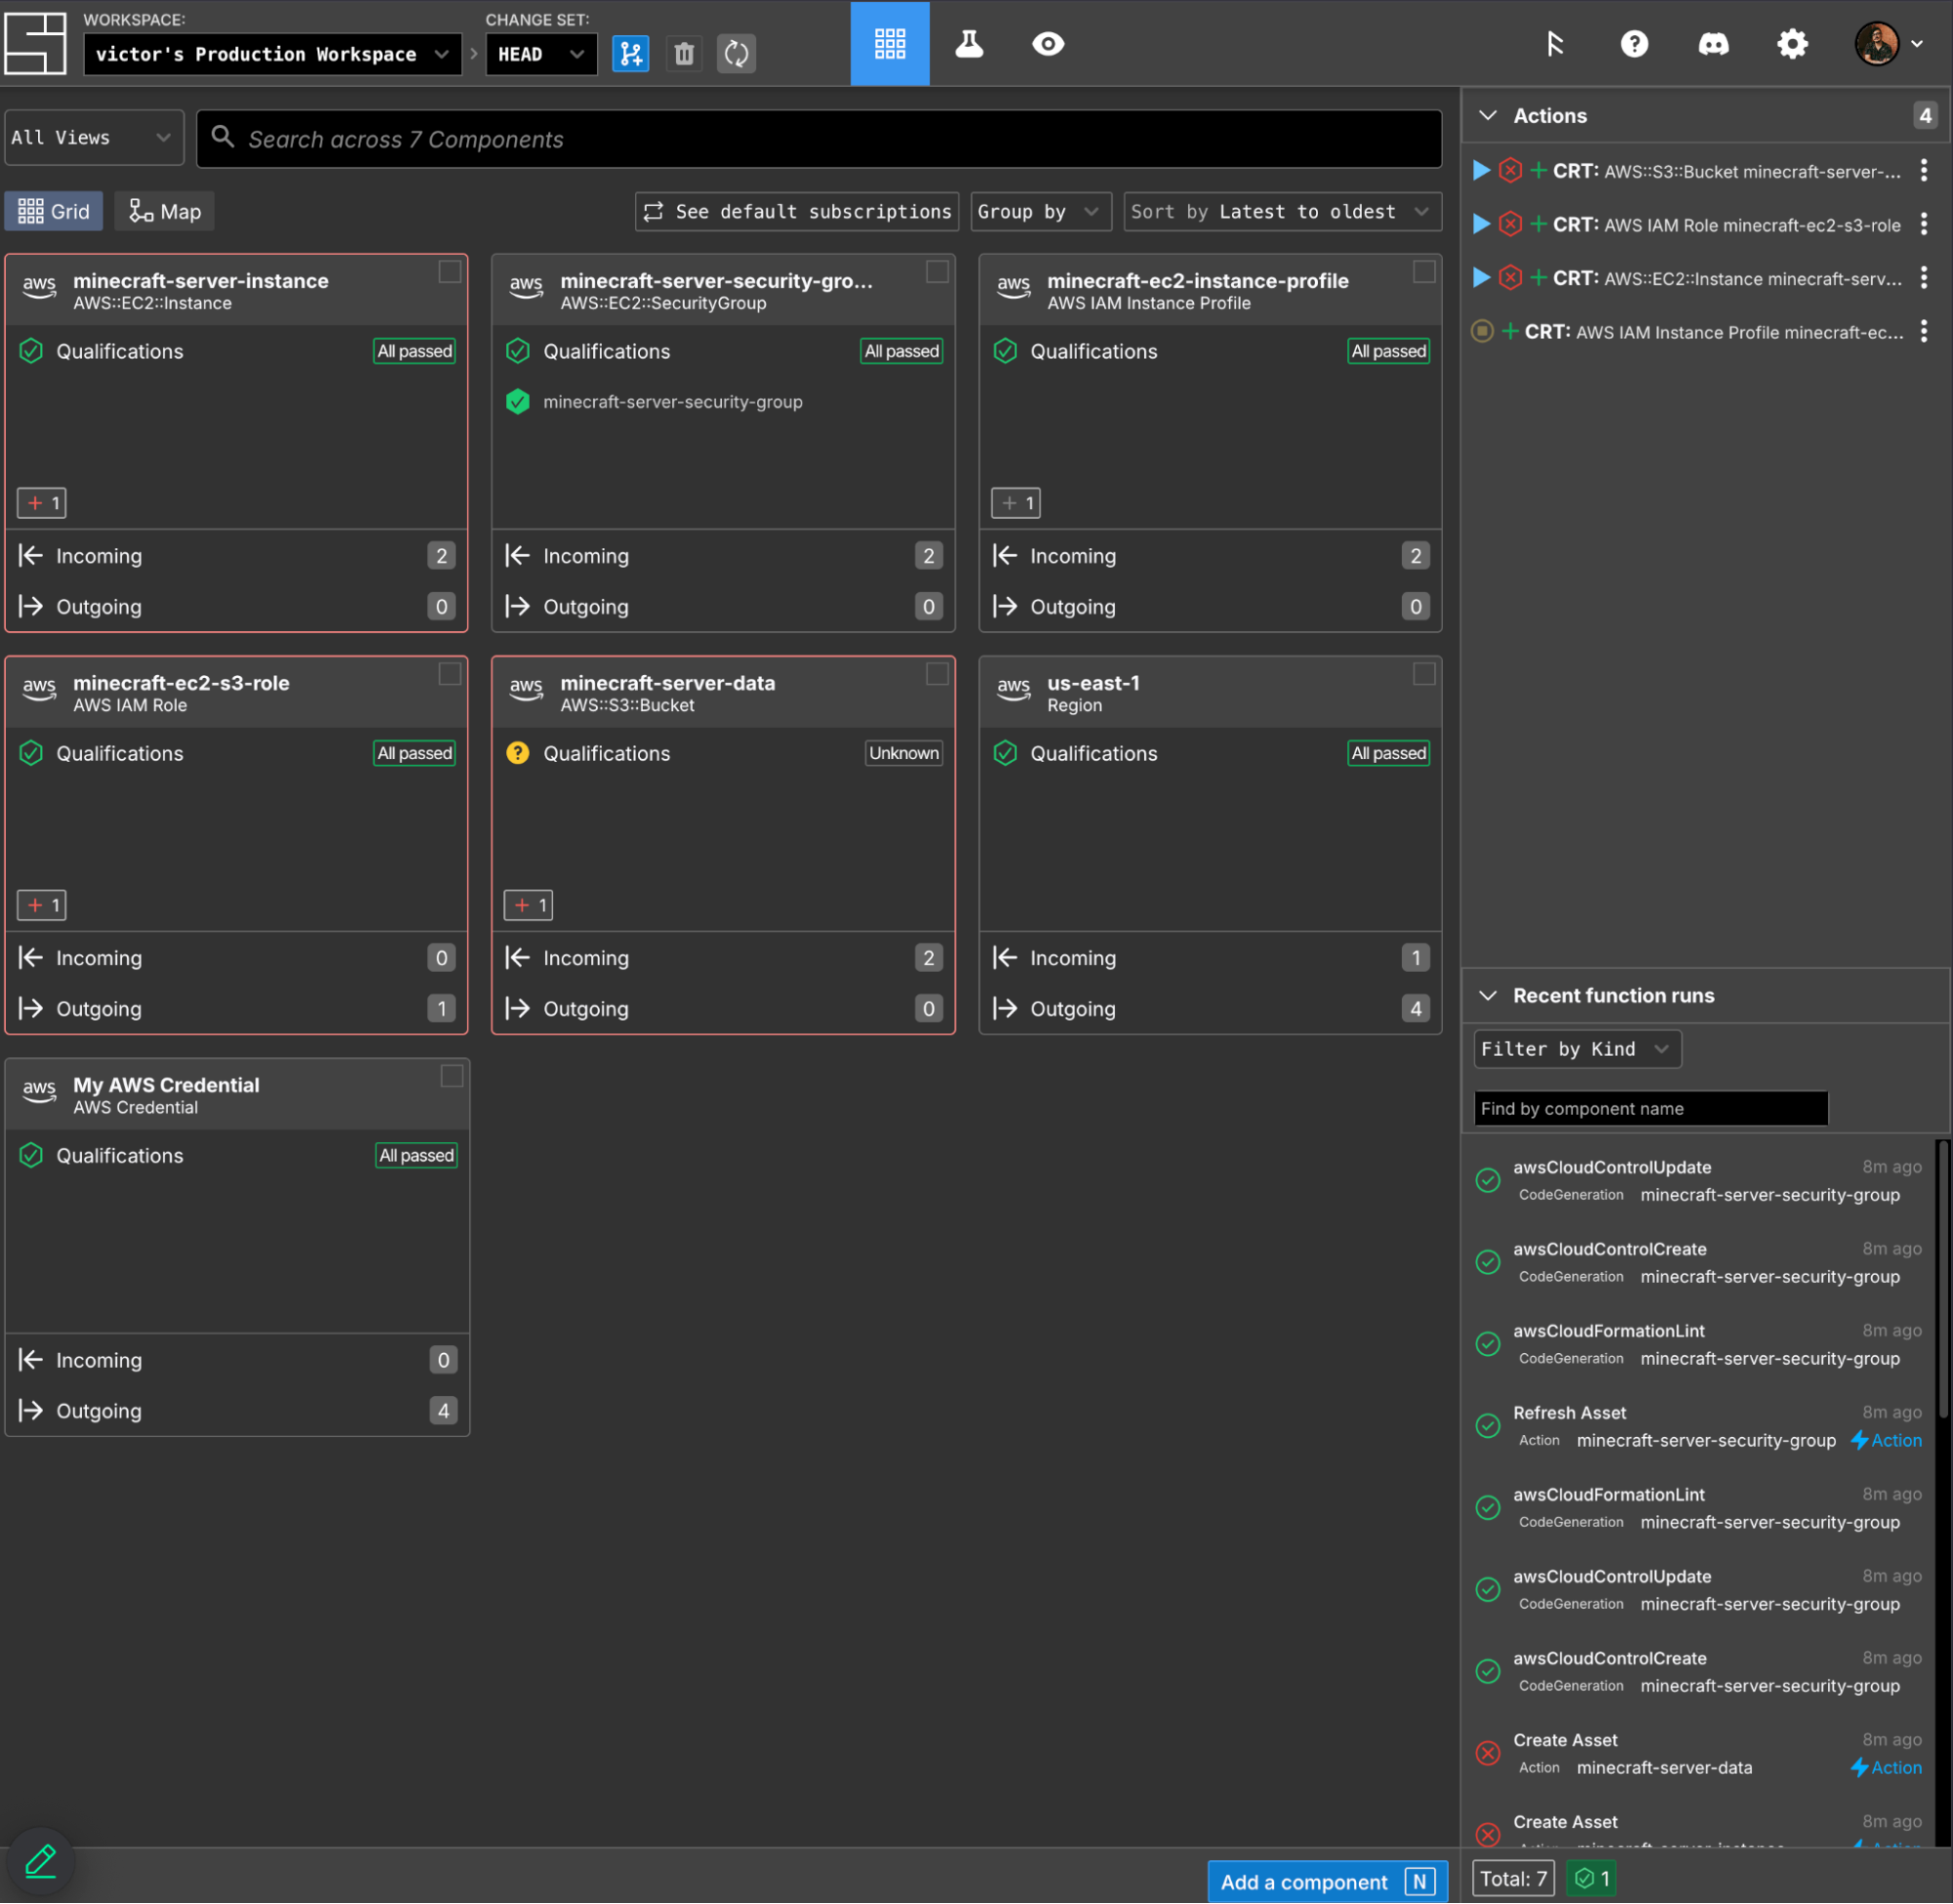
Task: Open the user profile avatar menu
Action: pyautogui.click(x=1888, y=43)
